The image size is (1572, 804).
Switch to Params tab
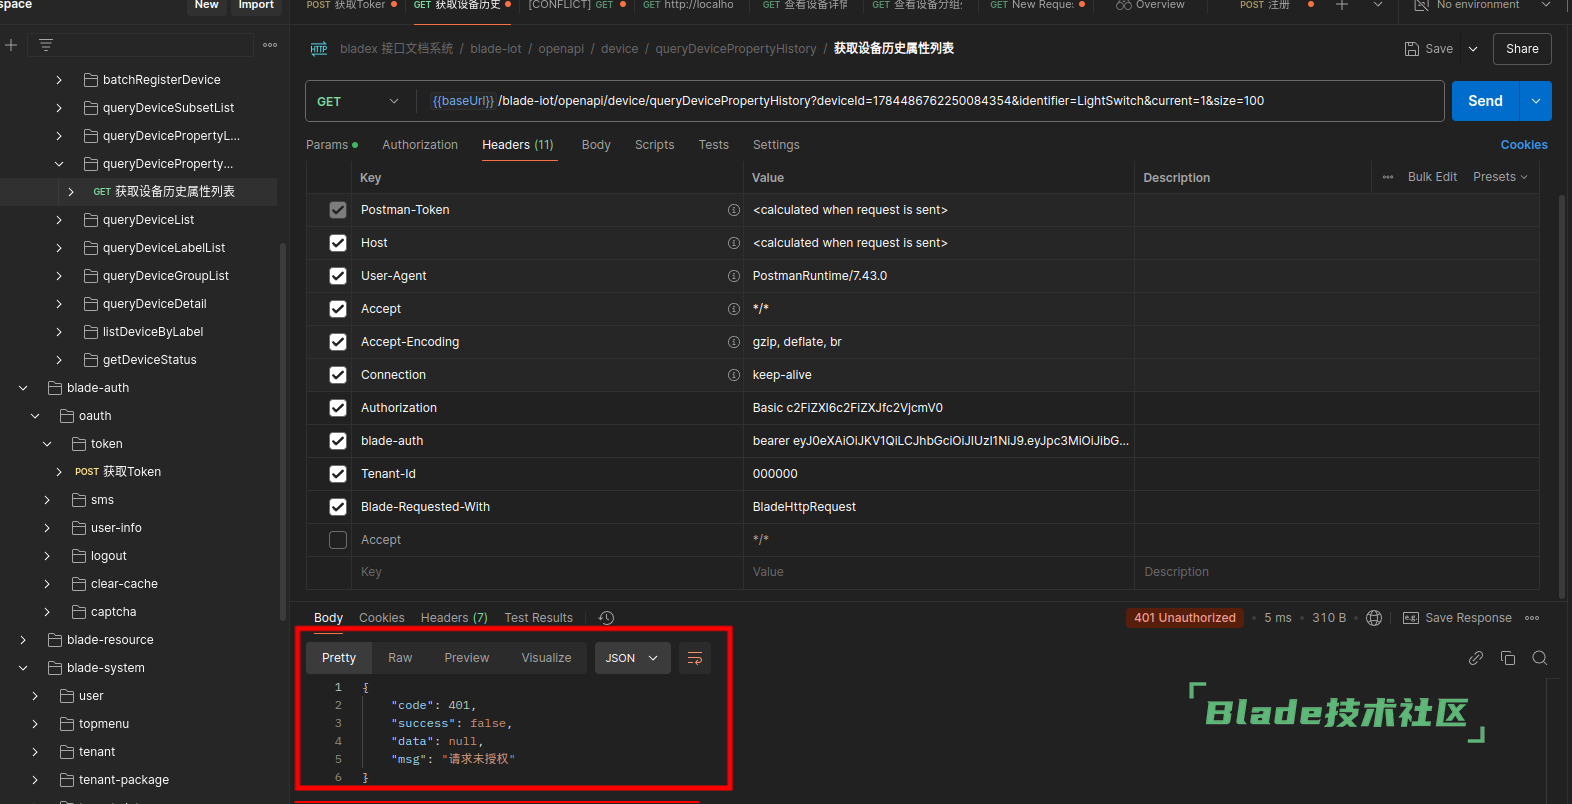point(331,145)
